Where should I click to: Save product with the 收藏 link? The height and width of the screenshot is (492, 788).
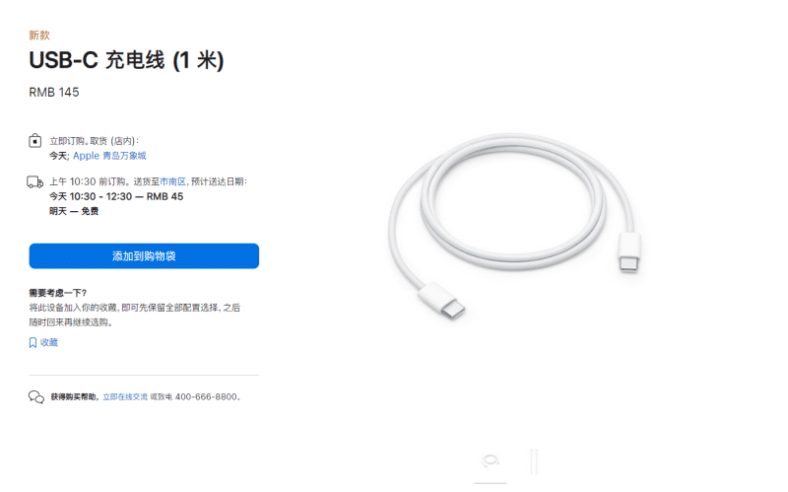tap(49, 343)
